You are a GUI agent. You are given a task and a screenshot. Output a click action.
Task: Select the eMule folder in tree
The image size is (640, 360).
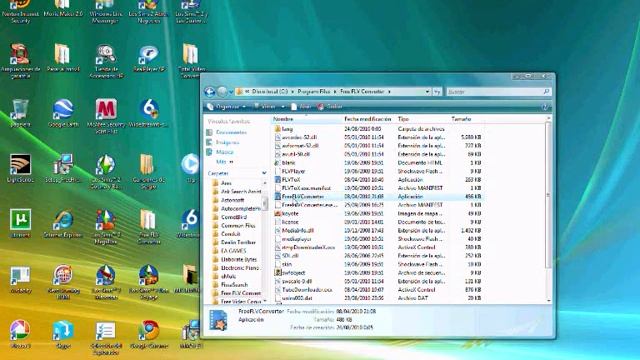click(x=229, y=276)
